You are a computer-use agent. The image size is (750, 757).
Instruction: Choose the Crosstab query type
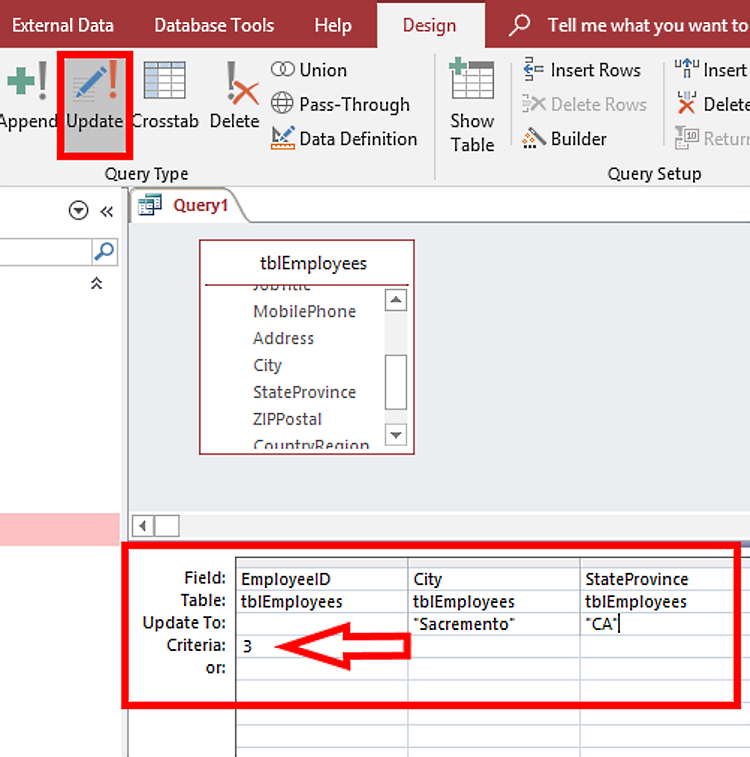coord(165,96)
